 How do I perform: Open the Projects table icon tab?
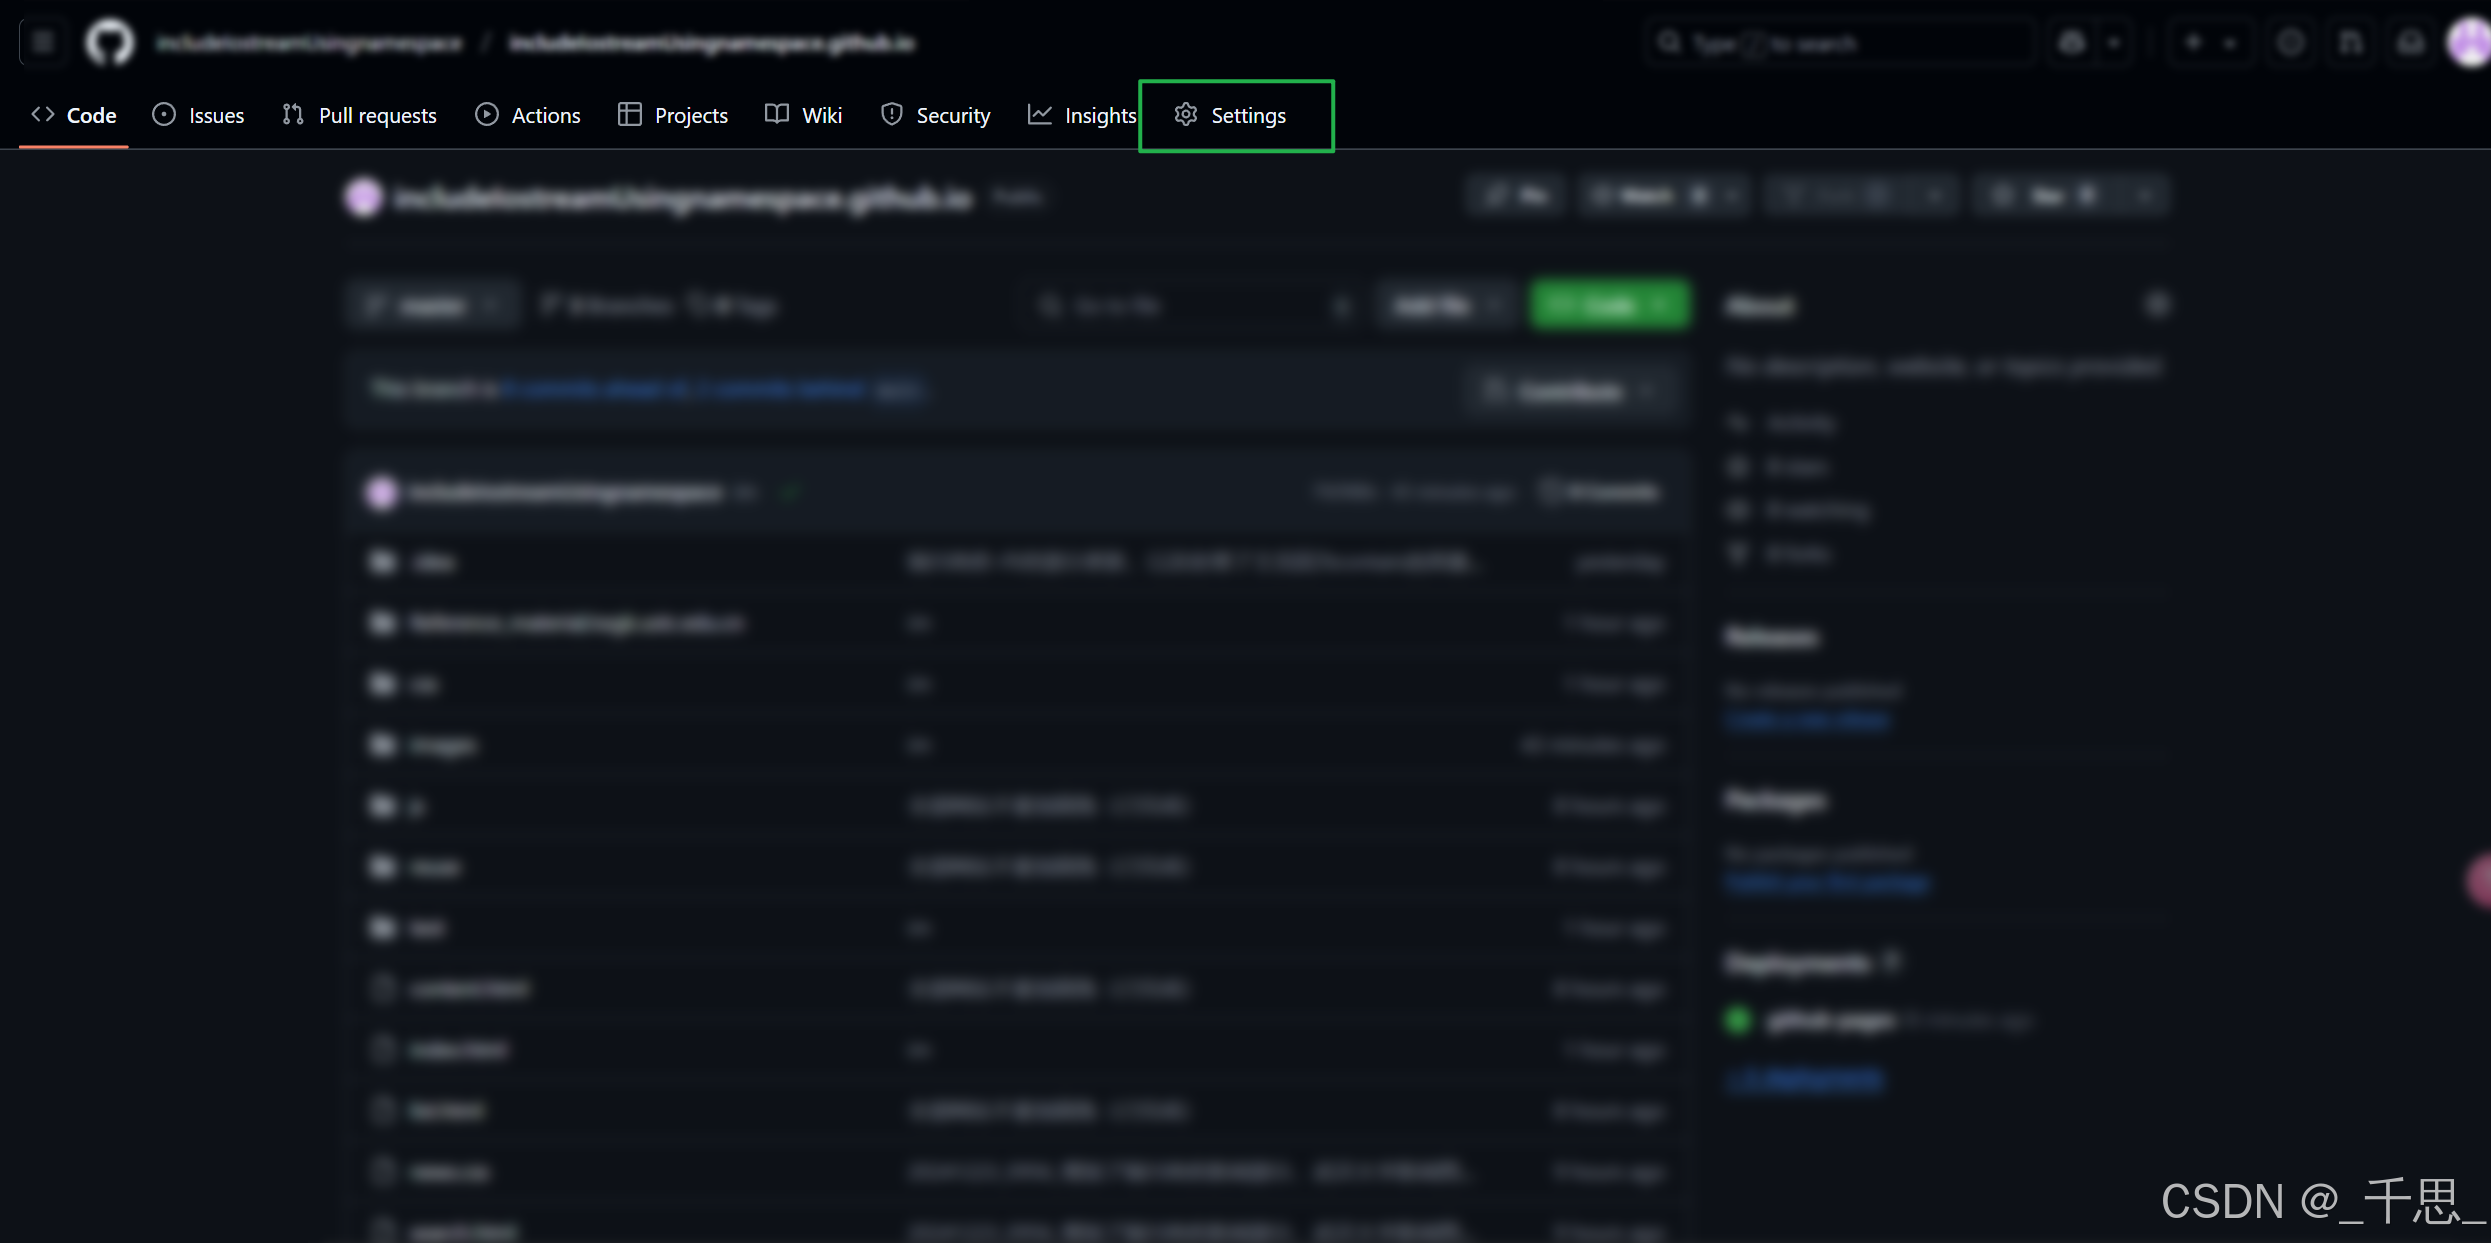pos(629,115)
